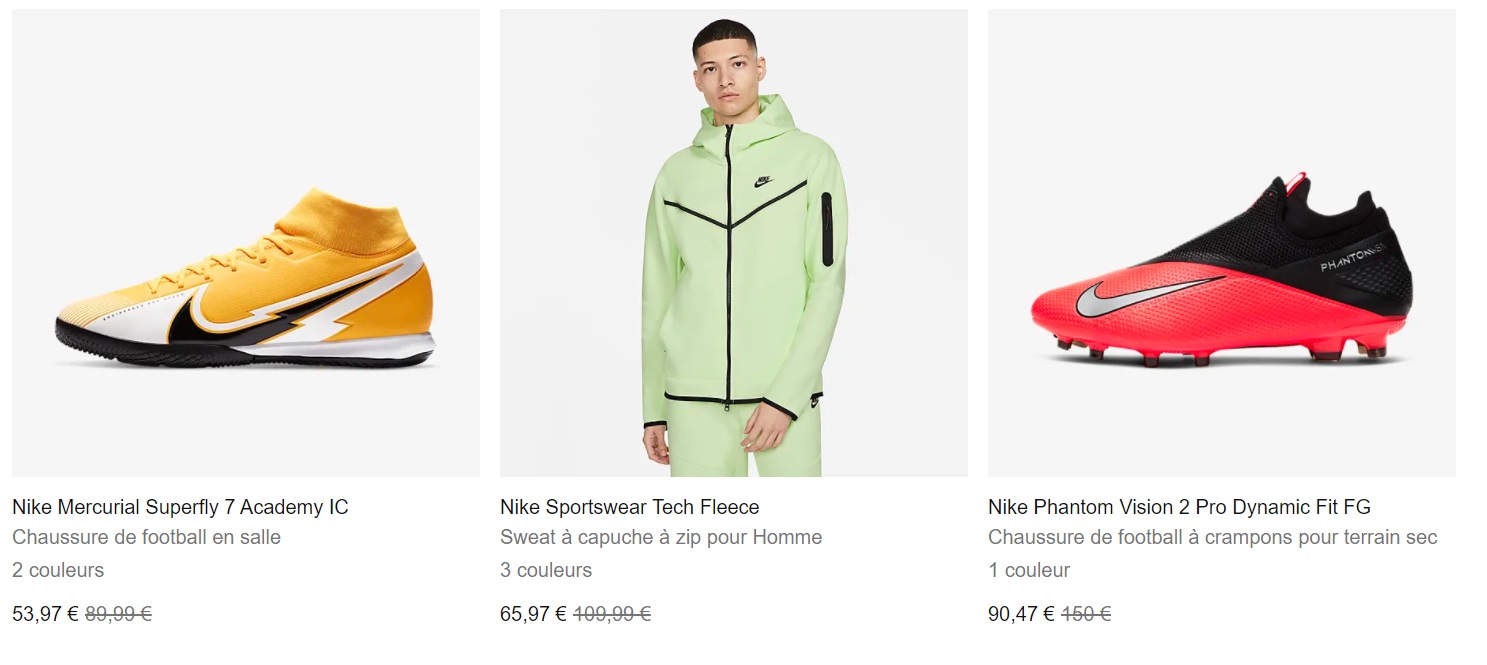This screenshot has height=665, width=1487.
Task: Click the '3 couleurs' label
Action: (x=546, y=570)
